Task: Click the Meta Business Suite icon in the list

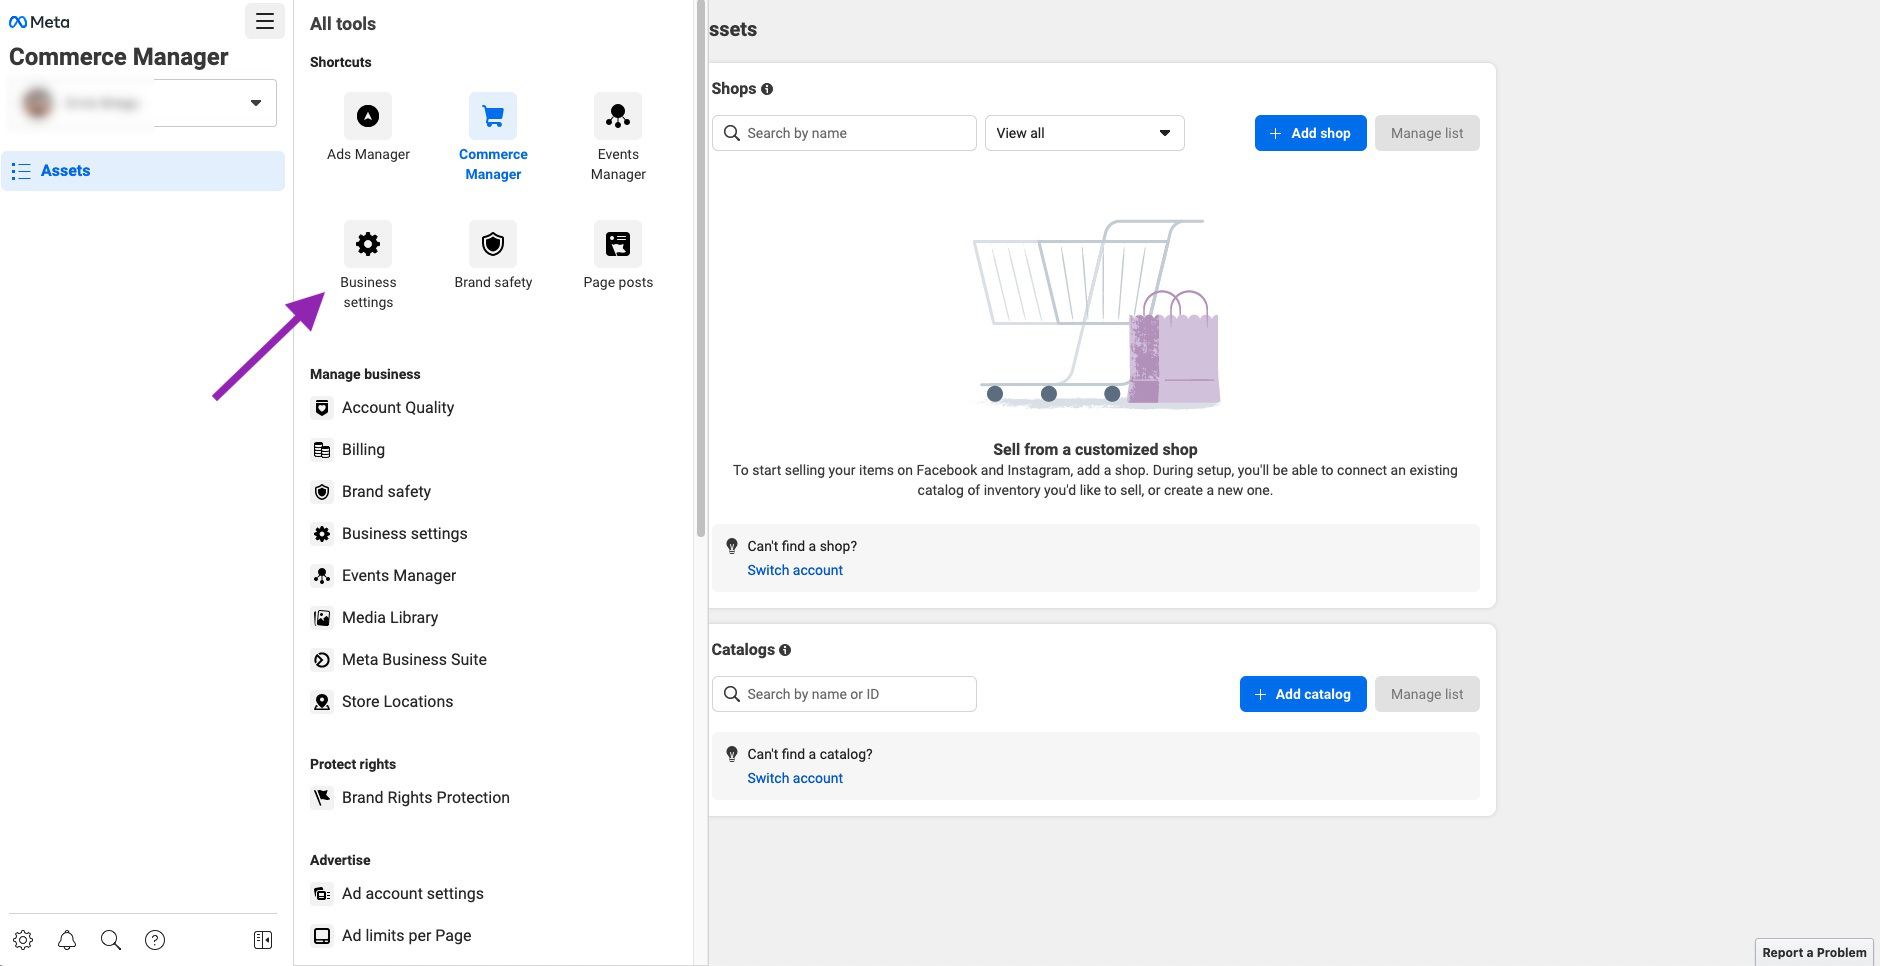Action: point(322,660)
